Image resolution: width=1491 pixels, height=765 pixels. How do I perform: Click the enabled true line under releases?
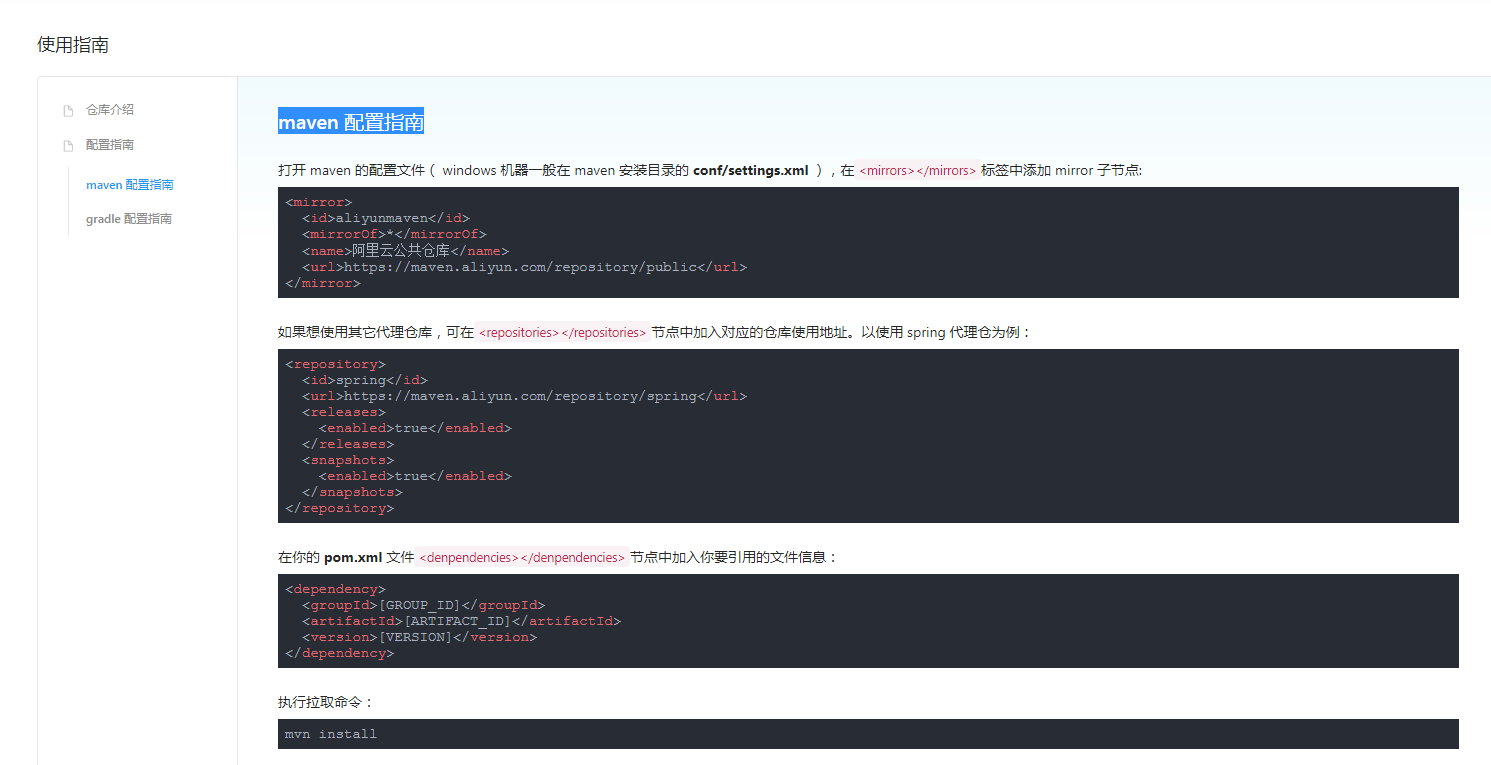[415, 428]
